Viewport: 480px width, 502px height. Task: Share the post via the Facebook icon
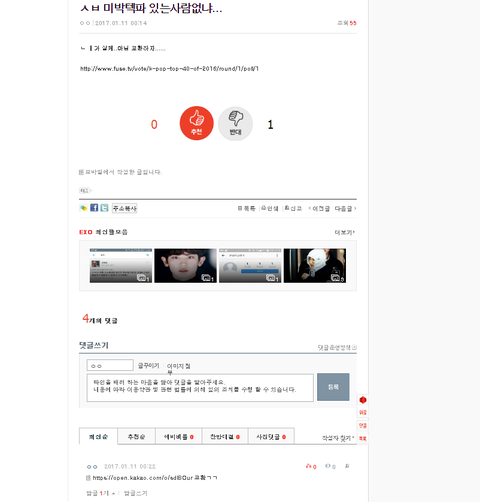(94, 208)
